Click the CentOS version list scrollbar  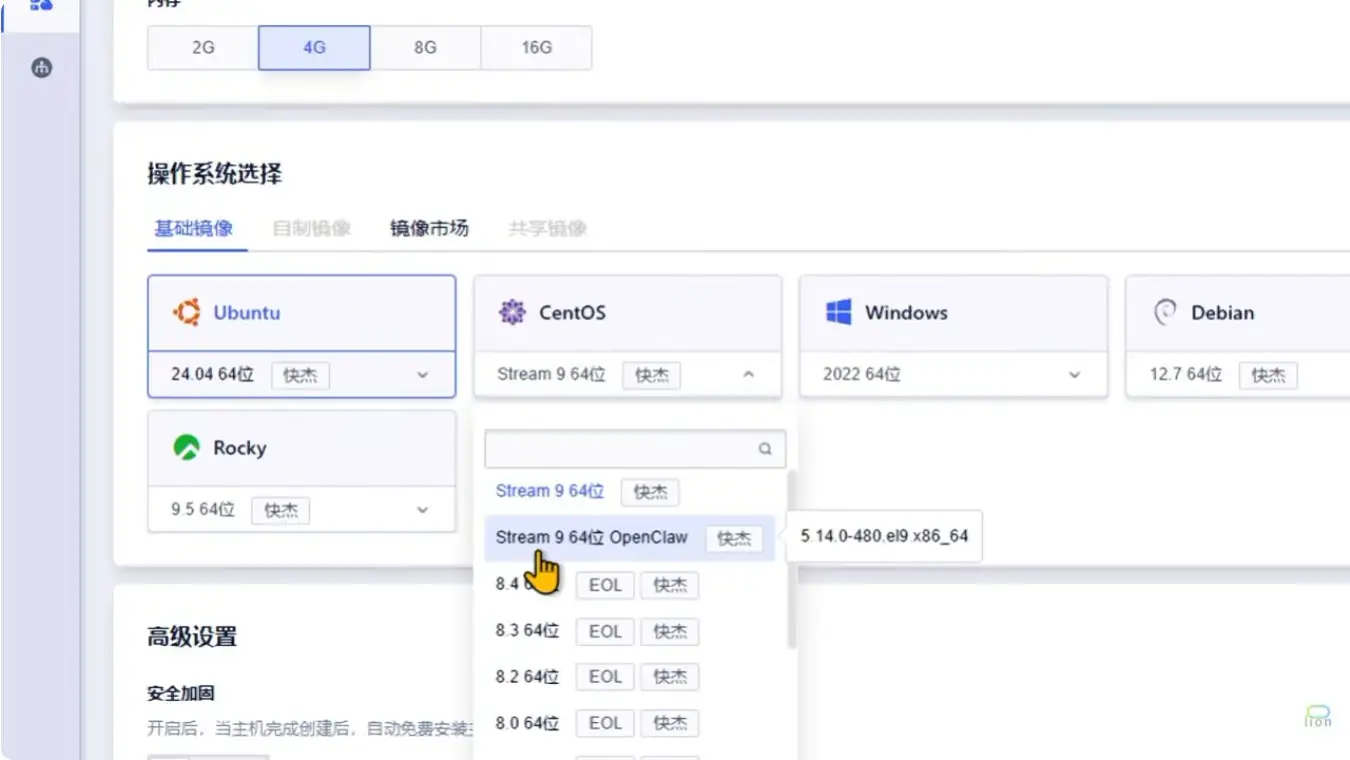click(x=792, y=560)
